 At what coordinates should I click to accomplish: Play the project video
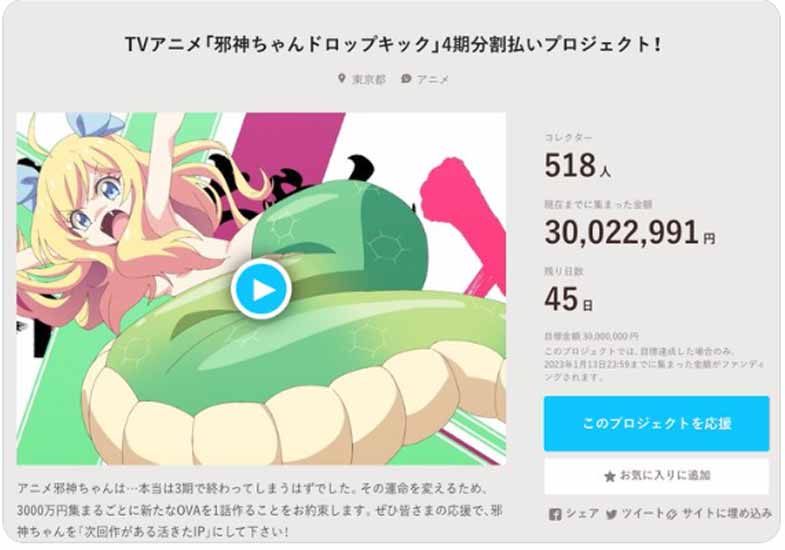click(261, 289)
